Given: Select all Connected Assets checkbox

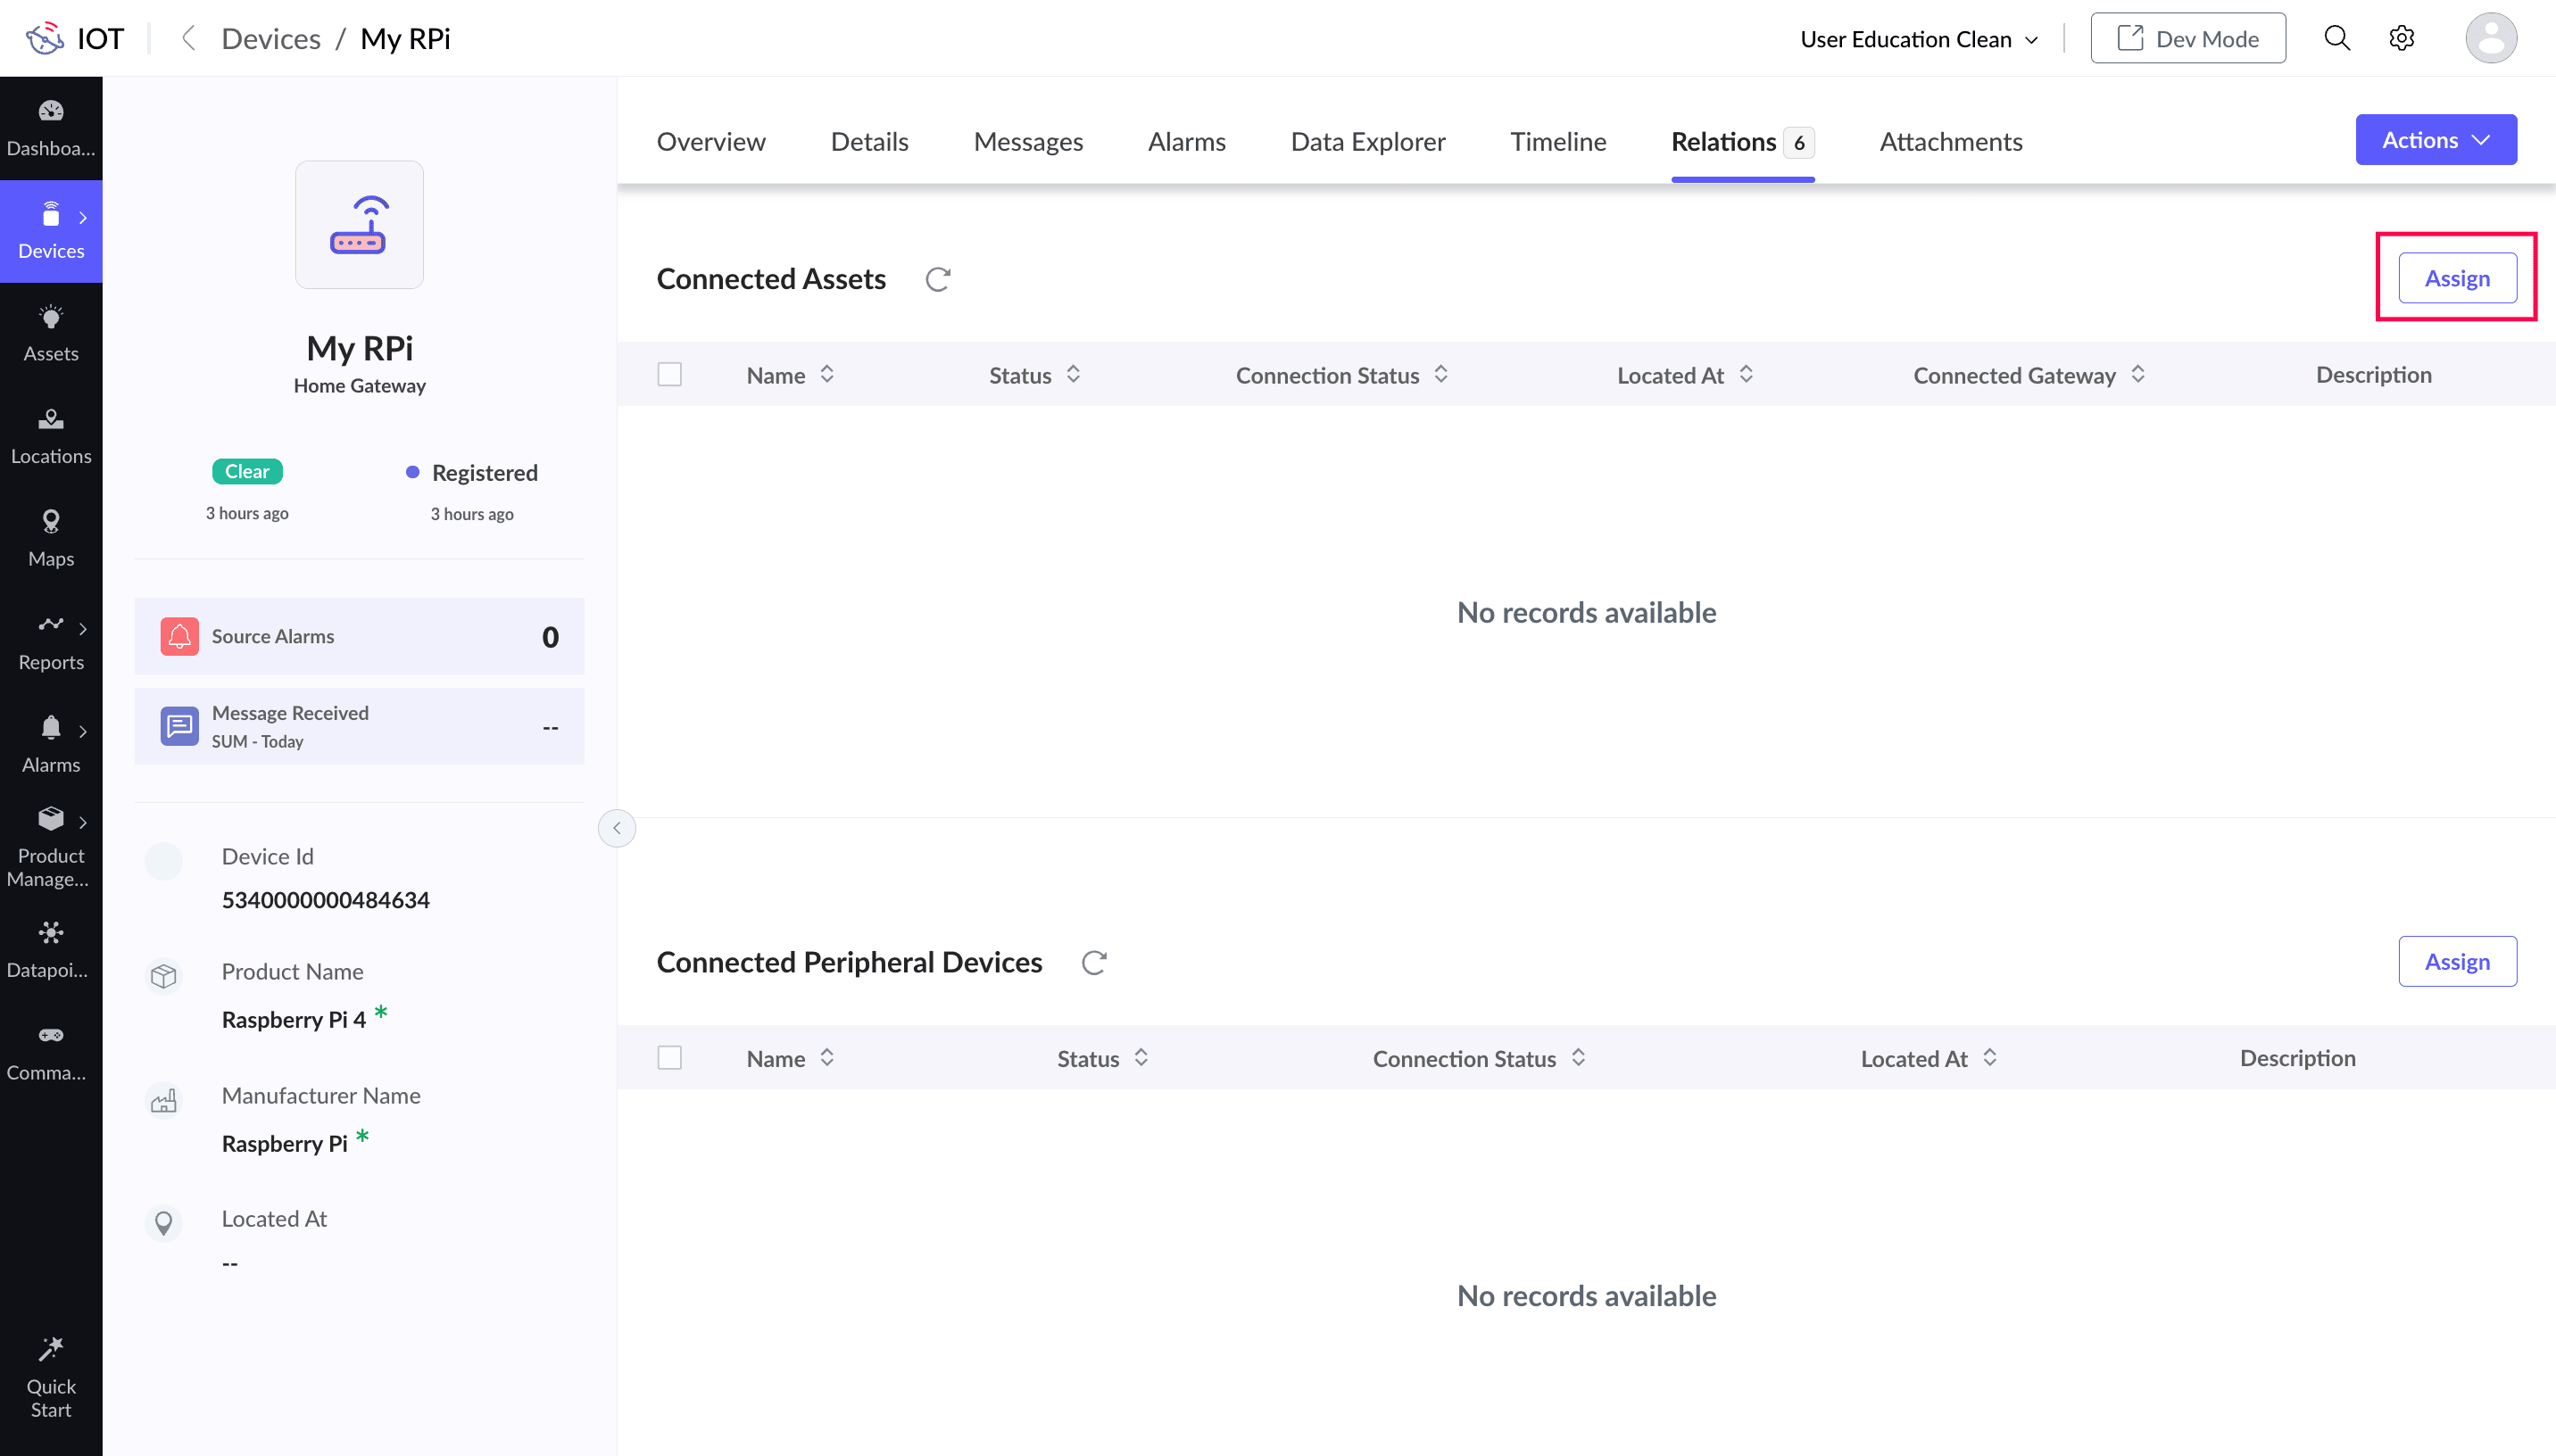Looking at the screenshot, I should [669, 375].
